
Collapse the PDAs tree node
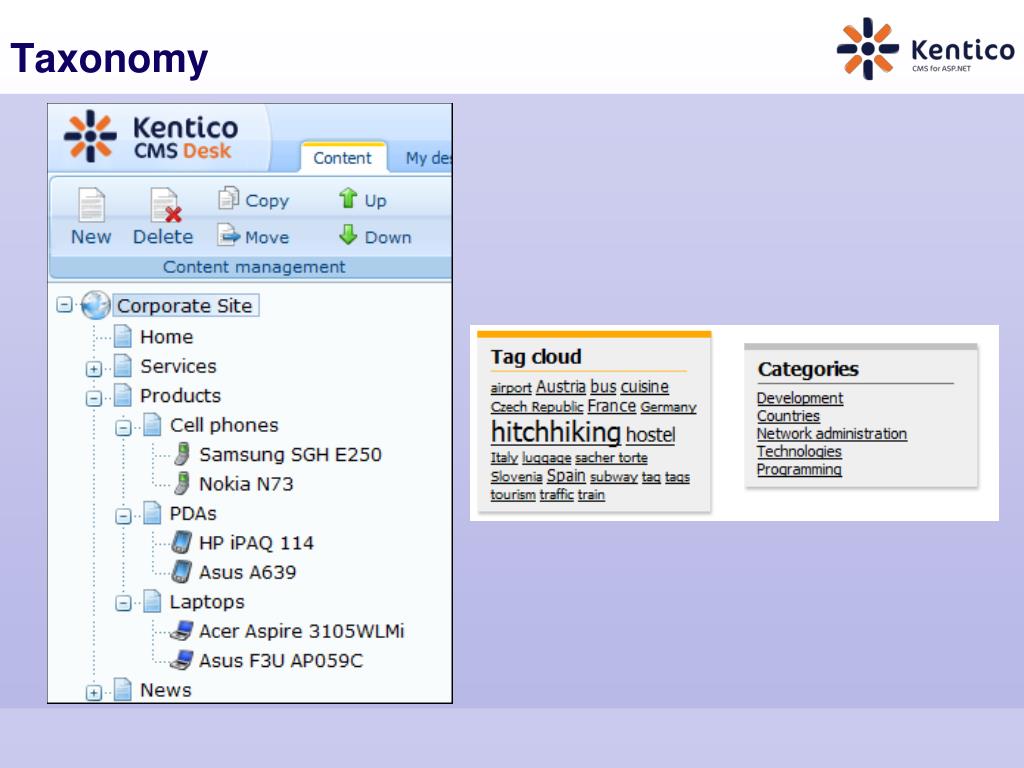point(123,516)
